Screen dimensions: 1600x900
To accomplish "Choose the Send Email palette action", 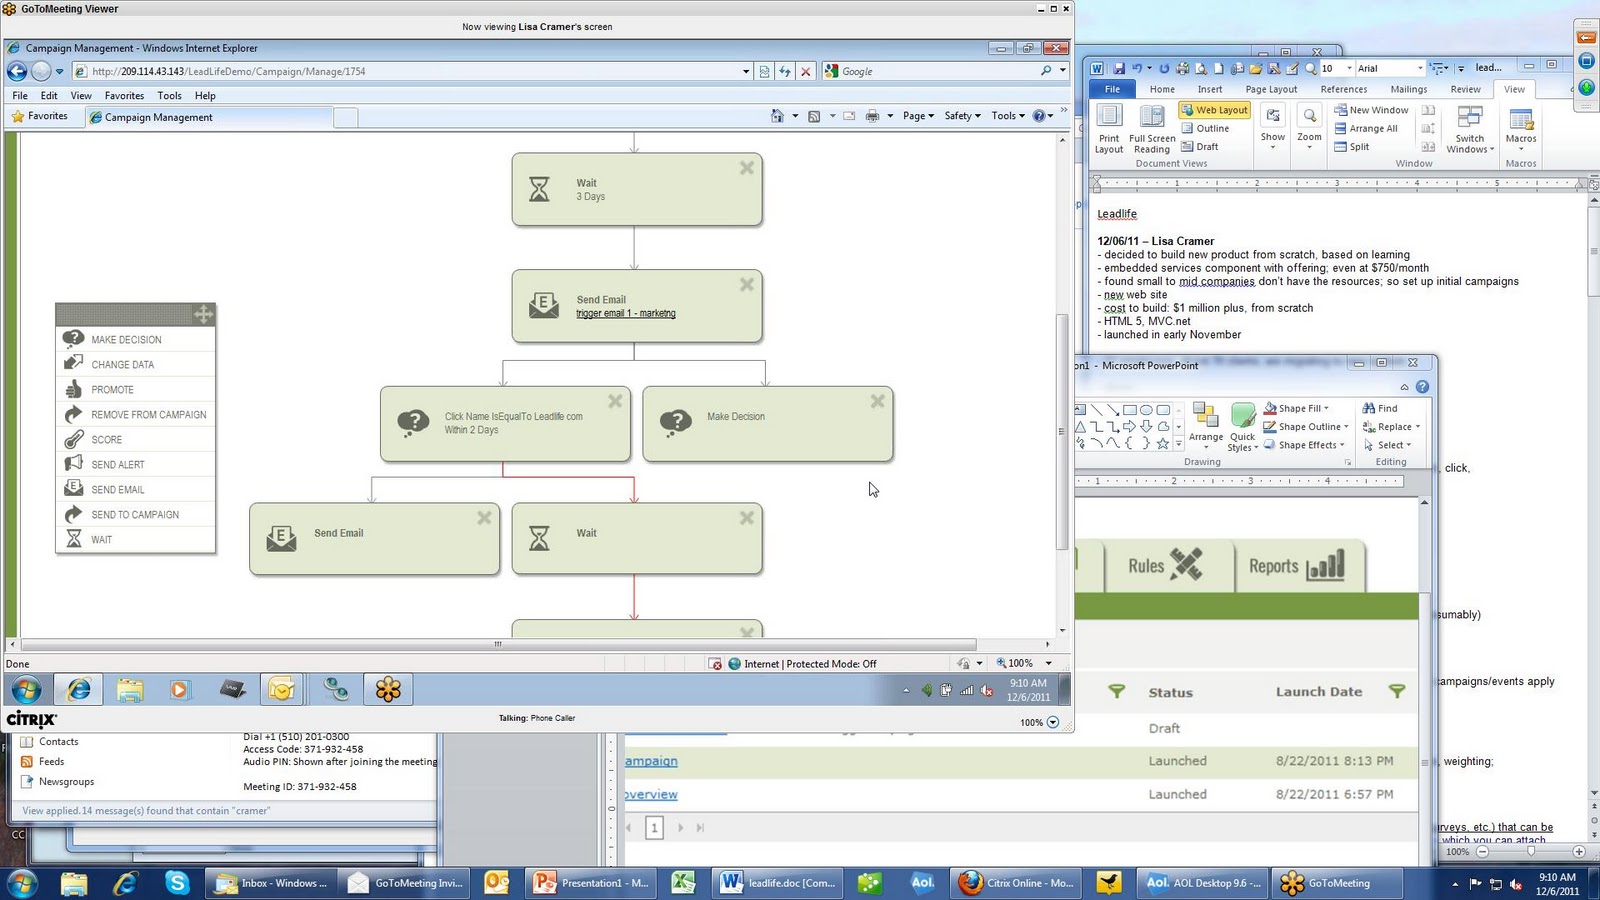I will (136, 489).
